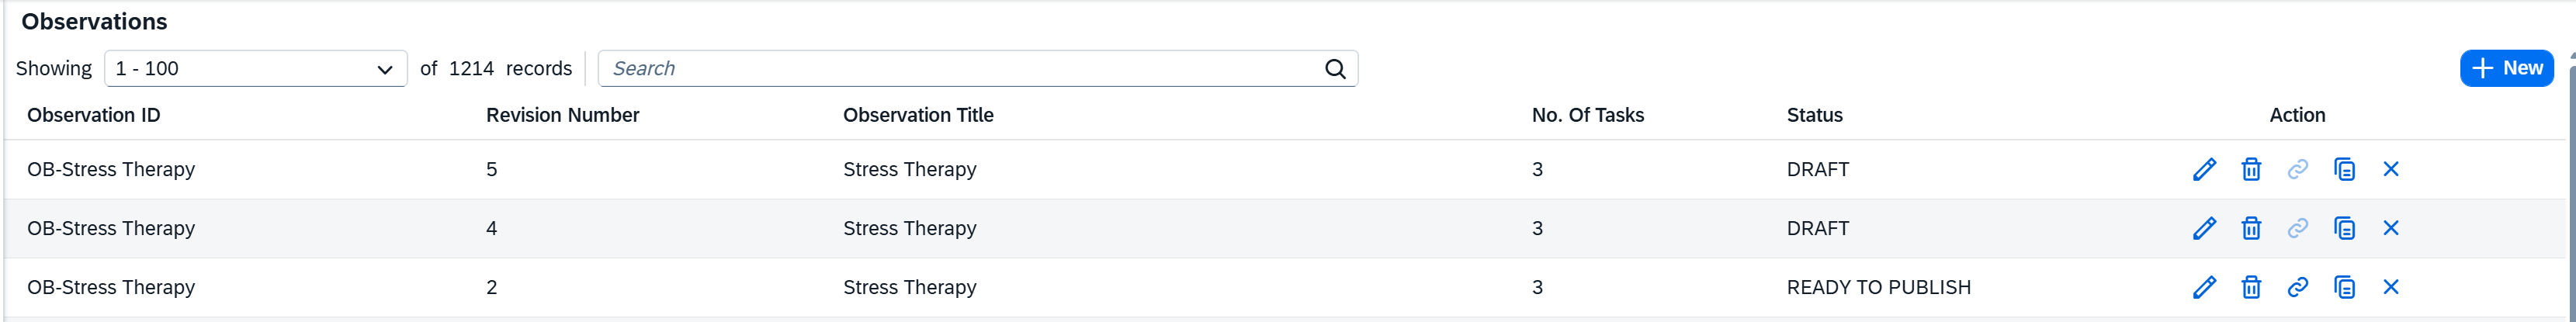
Task: Delete the revision 5 observation row
Action: tap(2251, 169)
